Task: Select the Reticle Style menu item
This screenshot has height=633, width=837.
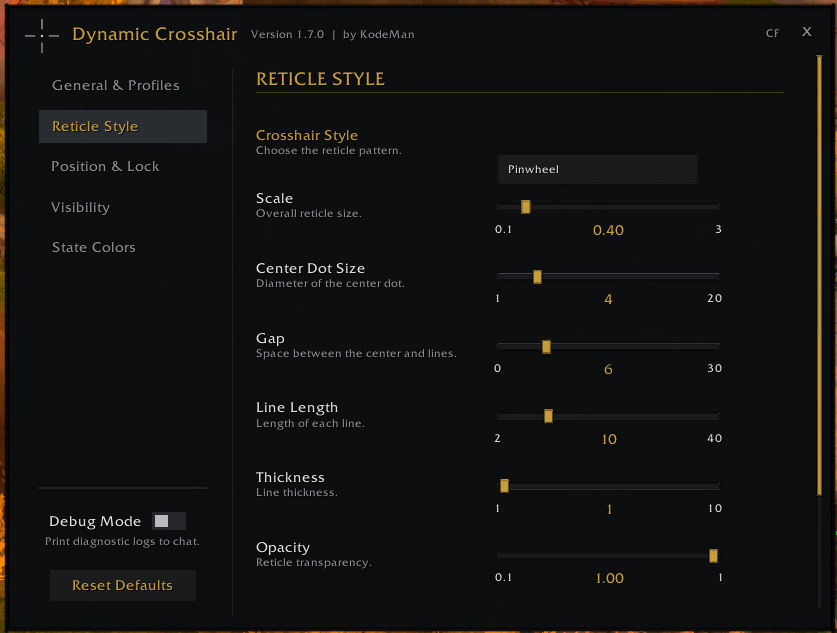Action: (123, 126)
